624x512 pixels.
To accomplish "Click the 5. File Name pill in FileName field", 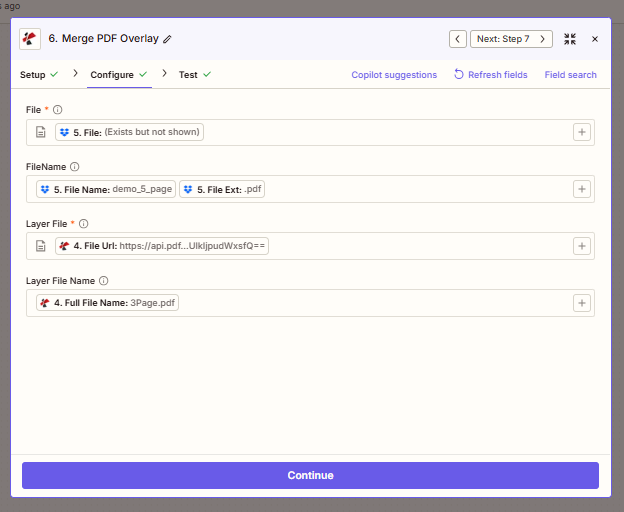I will tap(105, 189).
